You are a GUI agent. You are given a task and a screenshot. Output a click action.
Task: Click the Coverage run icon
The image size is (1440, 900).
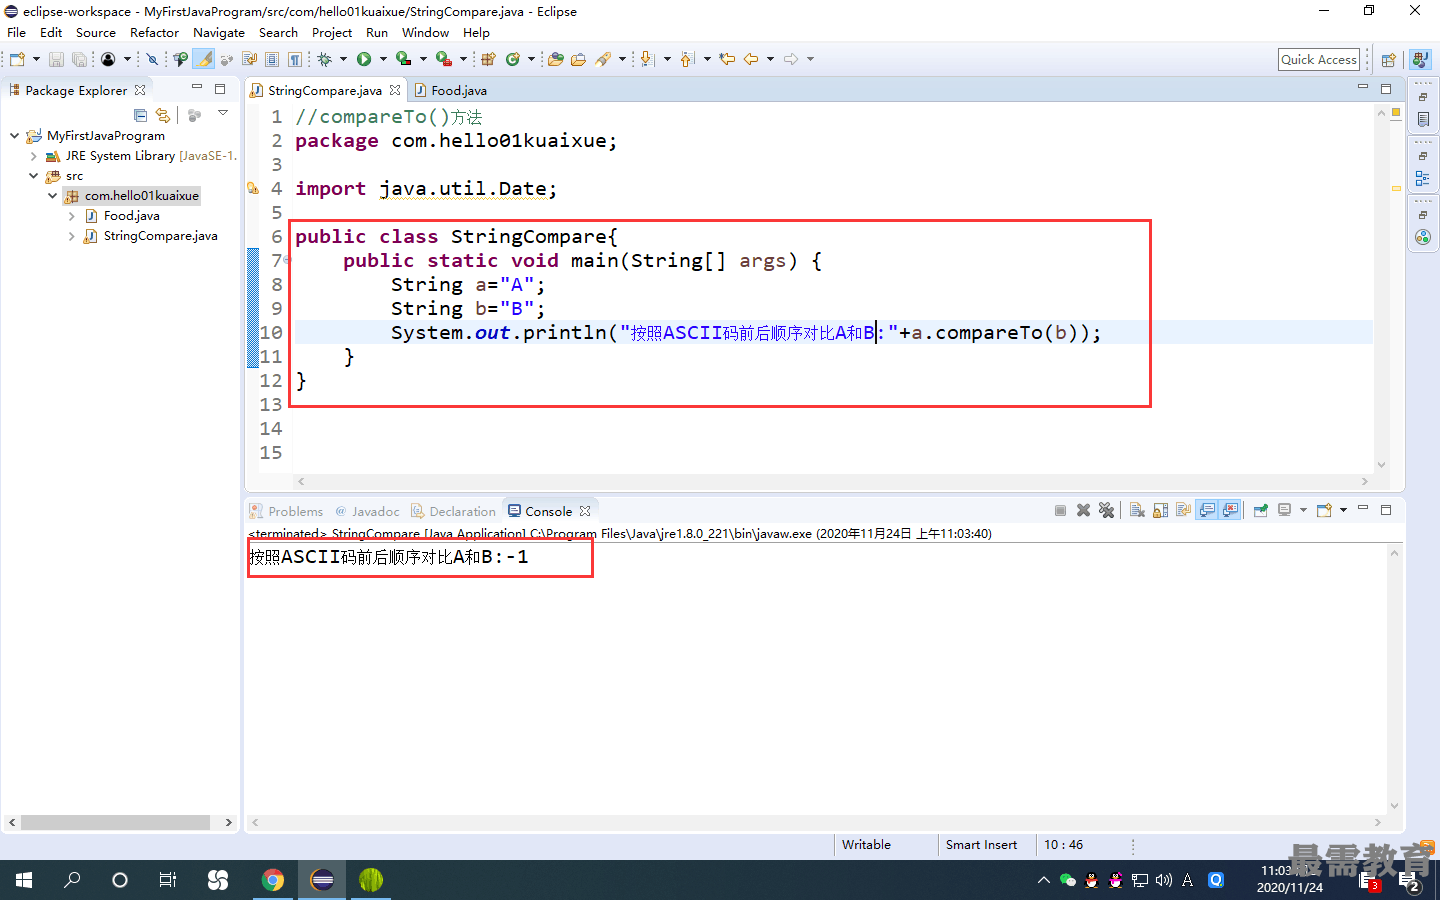coord(403,59)
